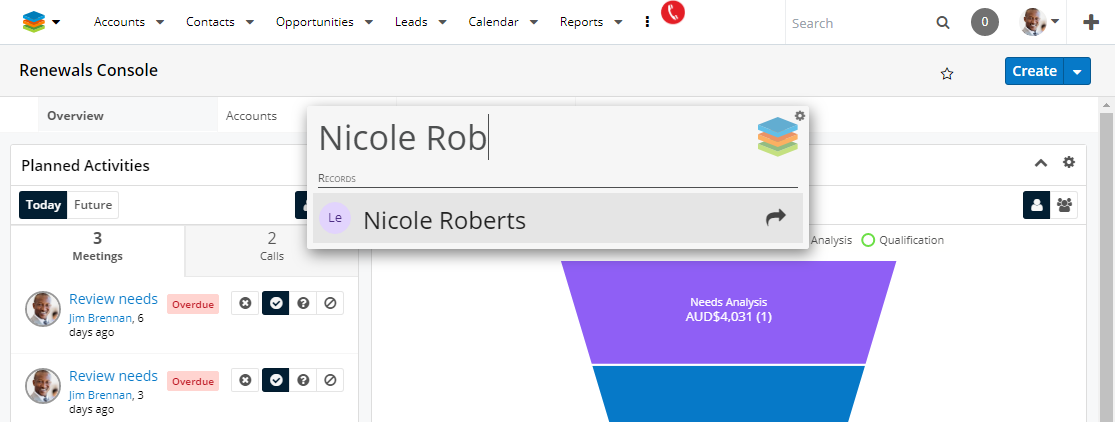Open the notifications counter badge
Screen dimensions: 1115x422
(x=985, y=22)
